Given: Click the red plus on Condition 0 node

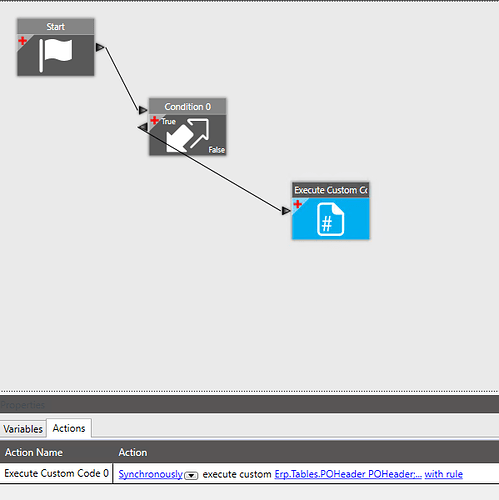Looking at the screenshot, I should [154, 120].
